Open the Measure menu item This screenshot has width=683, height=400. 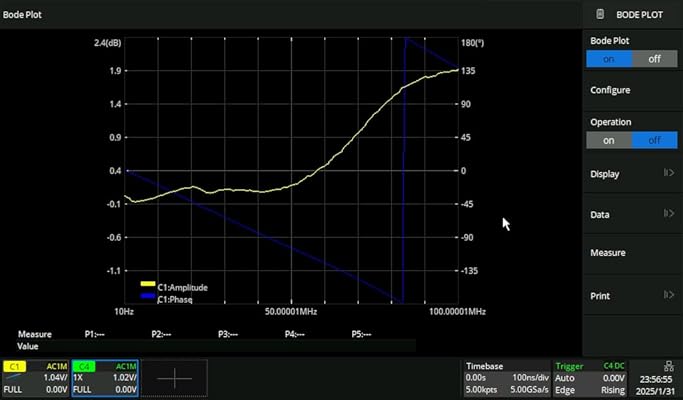[x=632, y=254]
